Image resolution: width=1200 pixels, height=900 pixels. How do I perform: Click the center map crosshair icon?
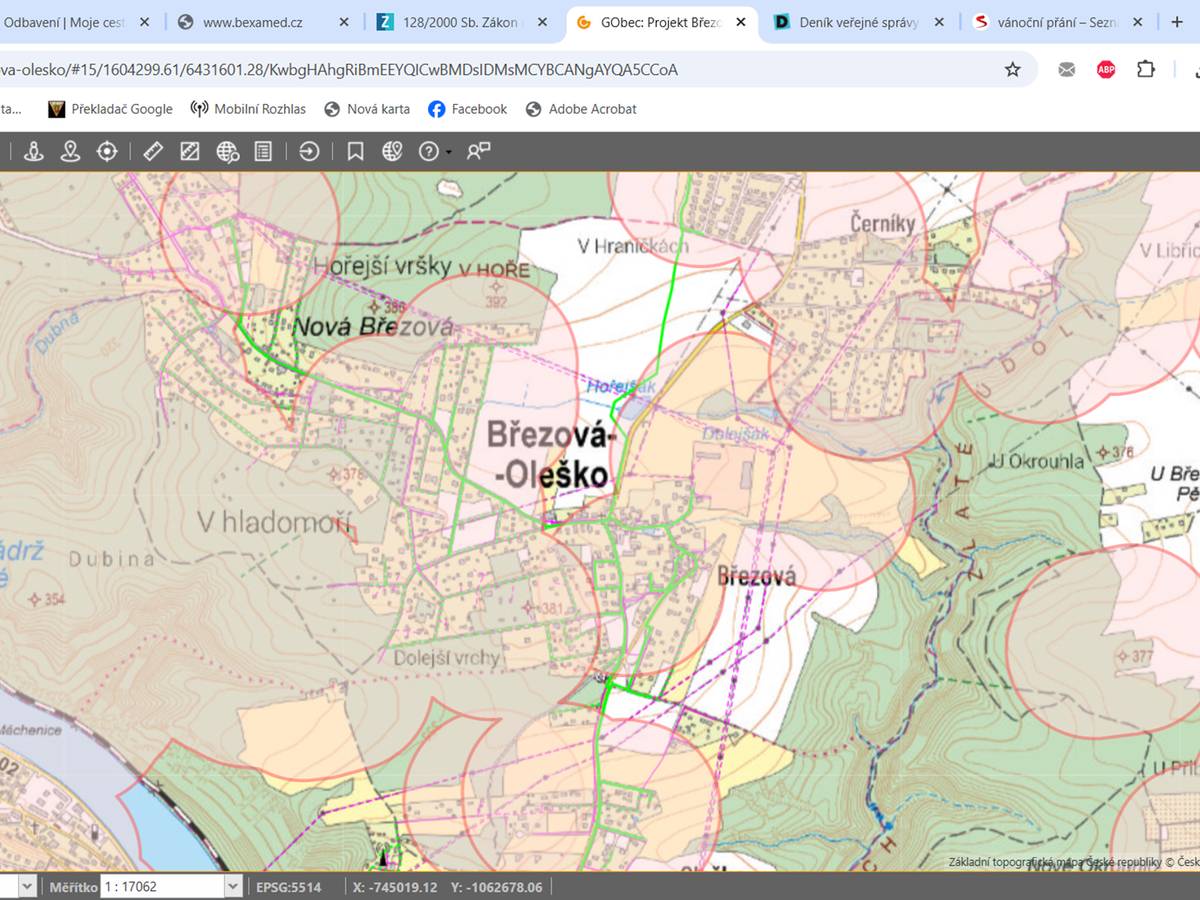tap(107, 152)
